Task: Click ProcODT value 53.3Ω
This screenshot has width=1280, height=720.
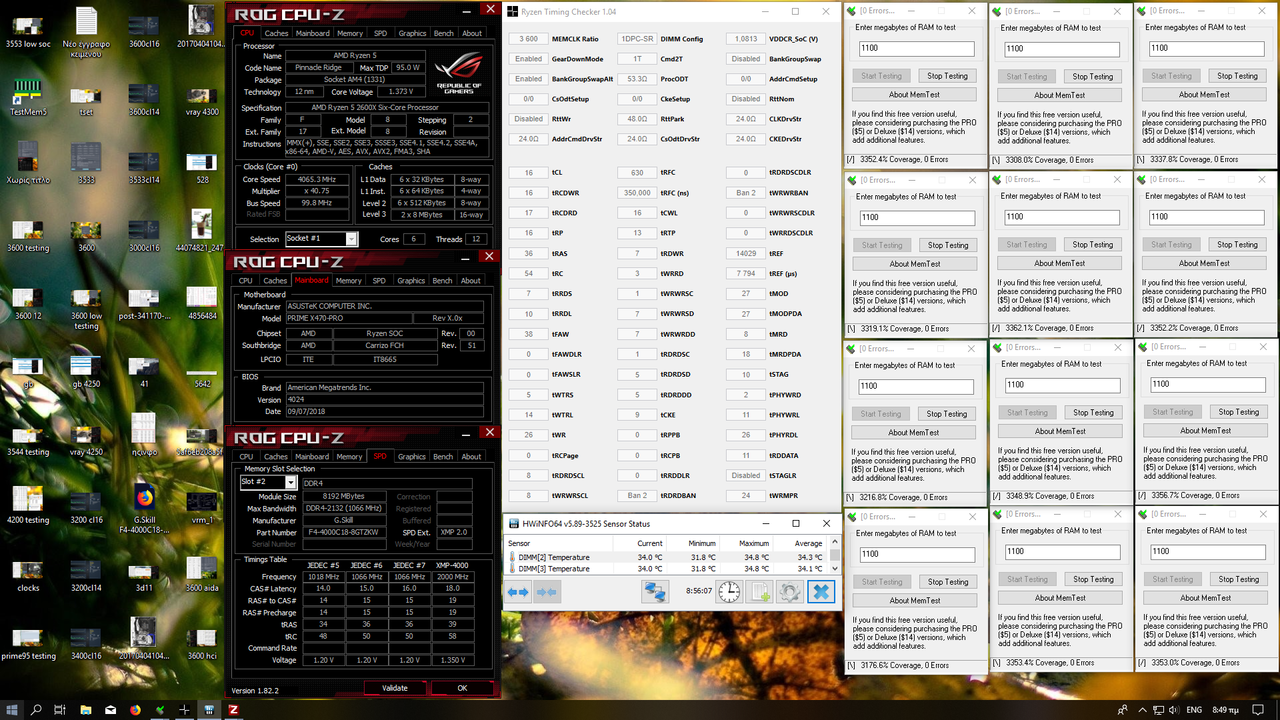Action: pos(637,79)
